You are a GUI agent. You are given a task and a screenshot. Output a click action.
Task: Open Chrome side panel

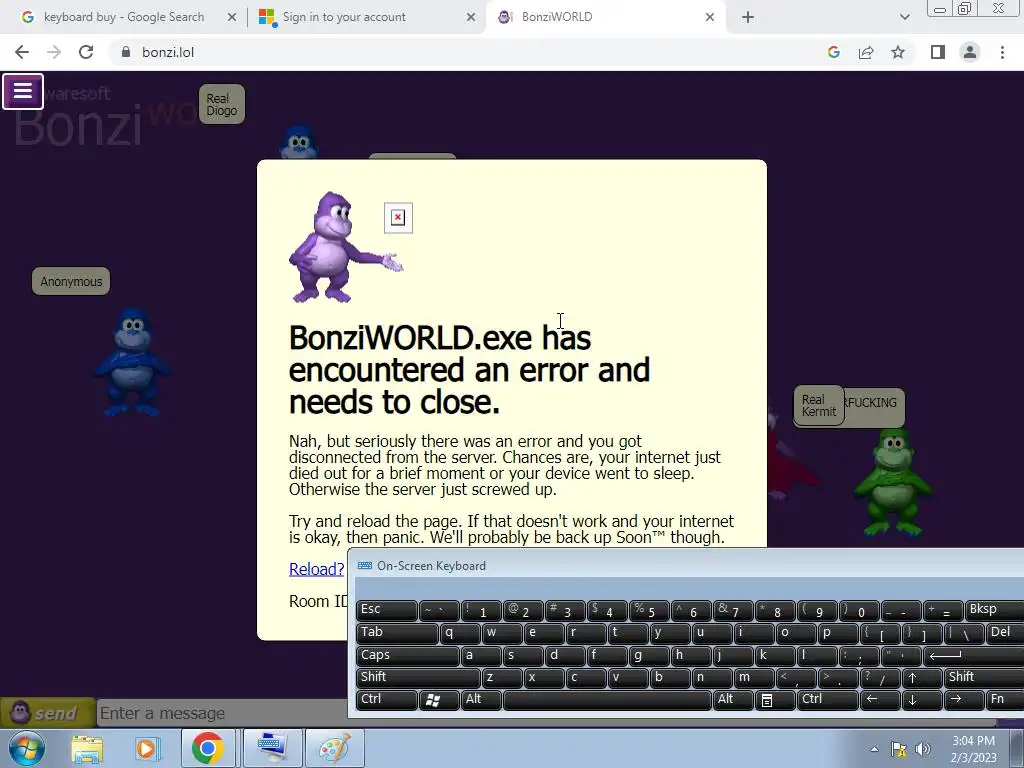(938, 52)
